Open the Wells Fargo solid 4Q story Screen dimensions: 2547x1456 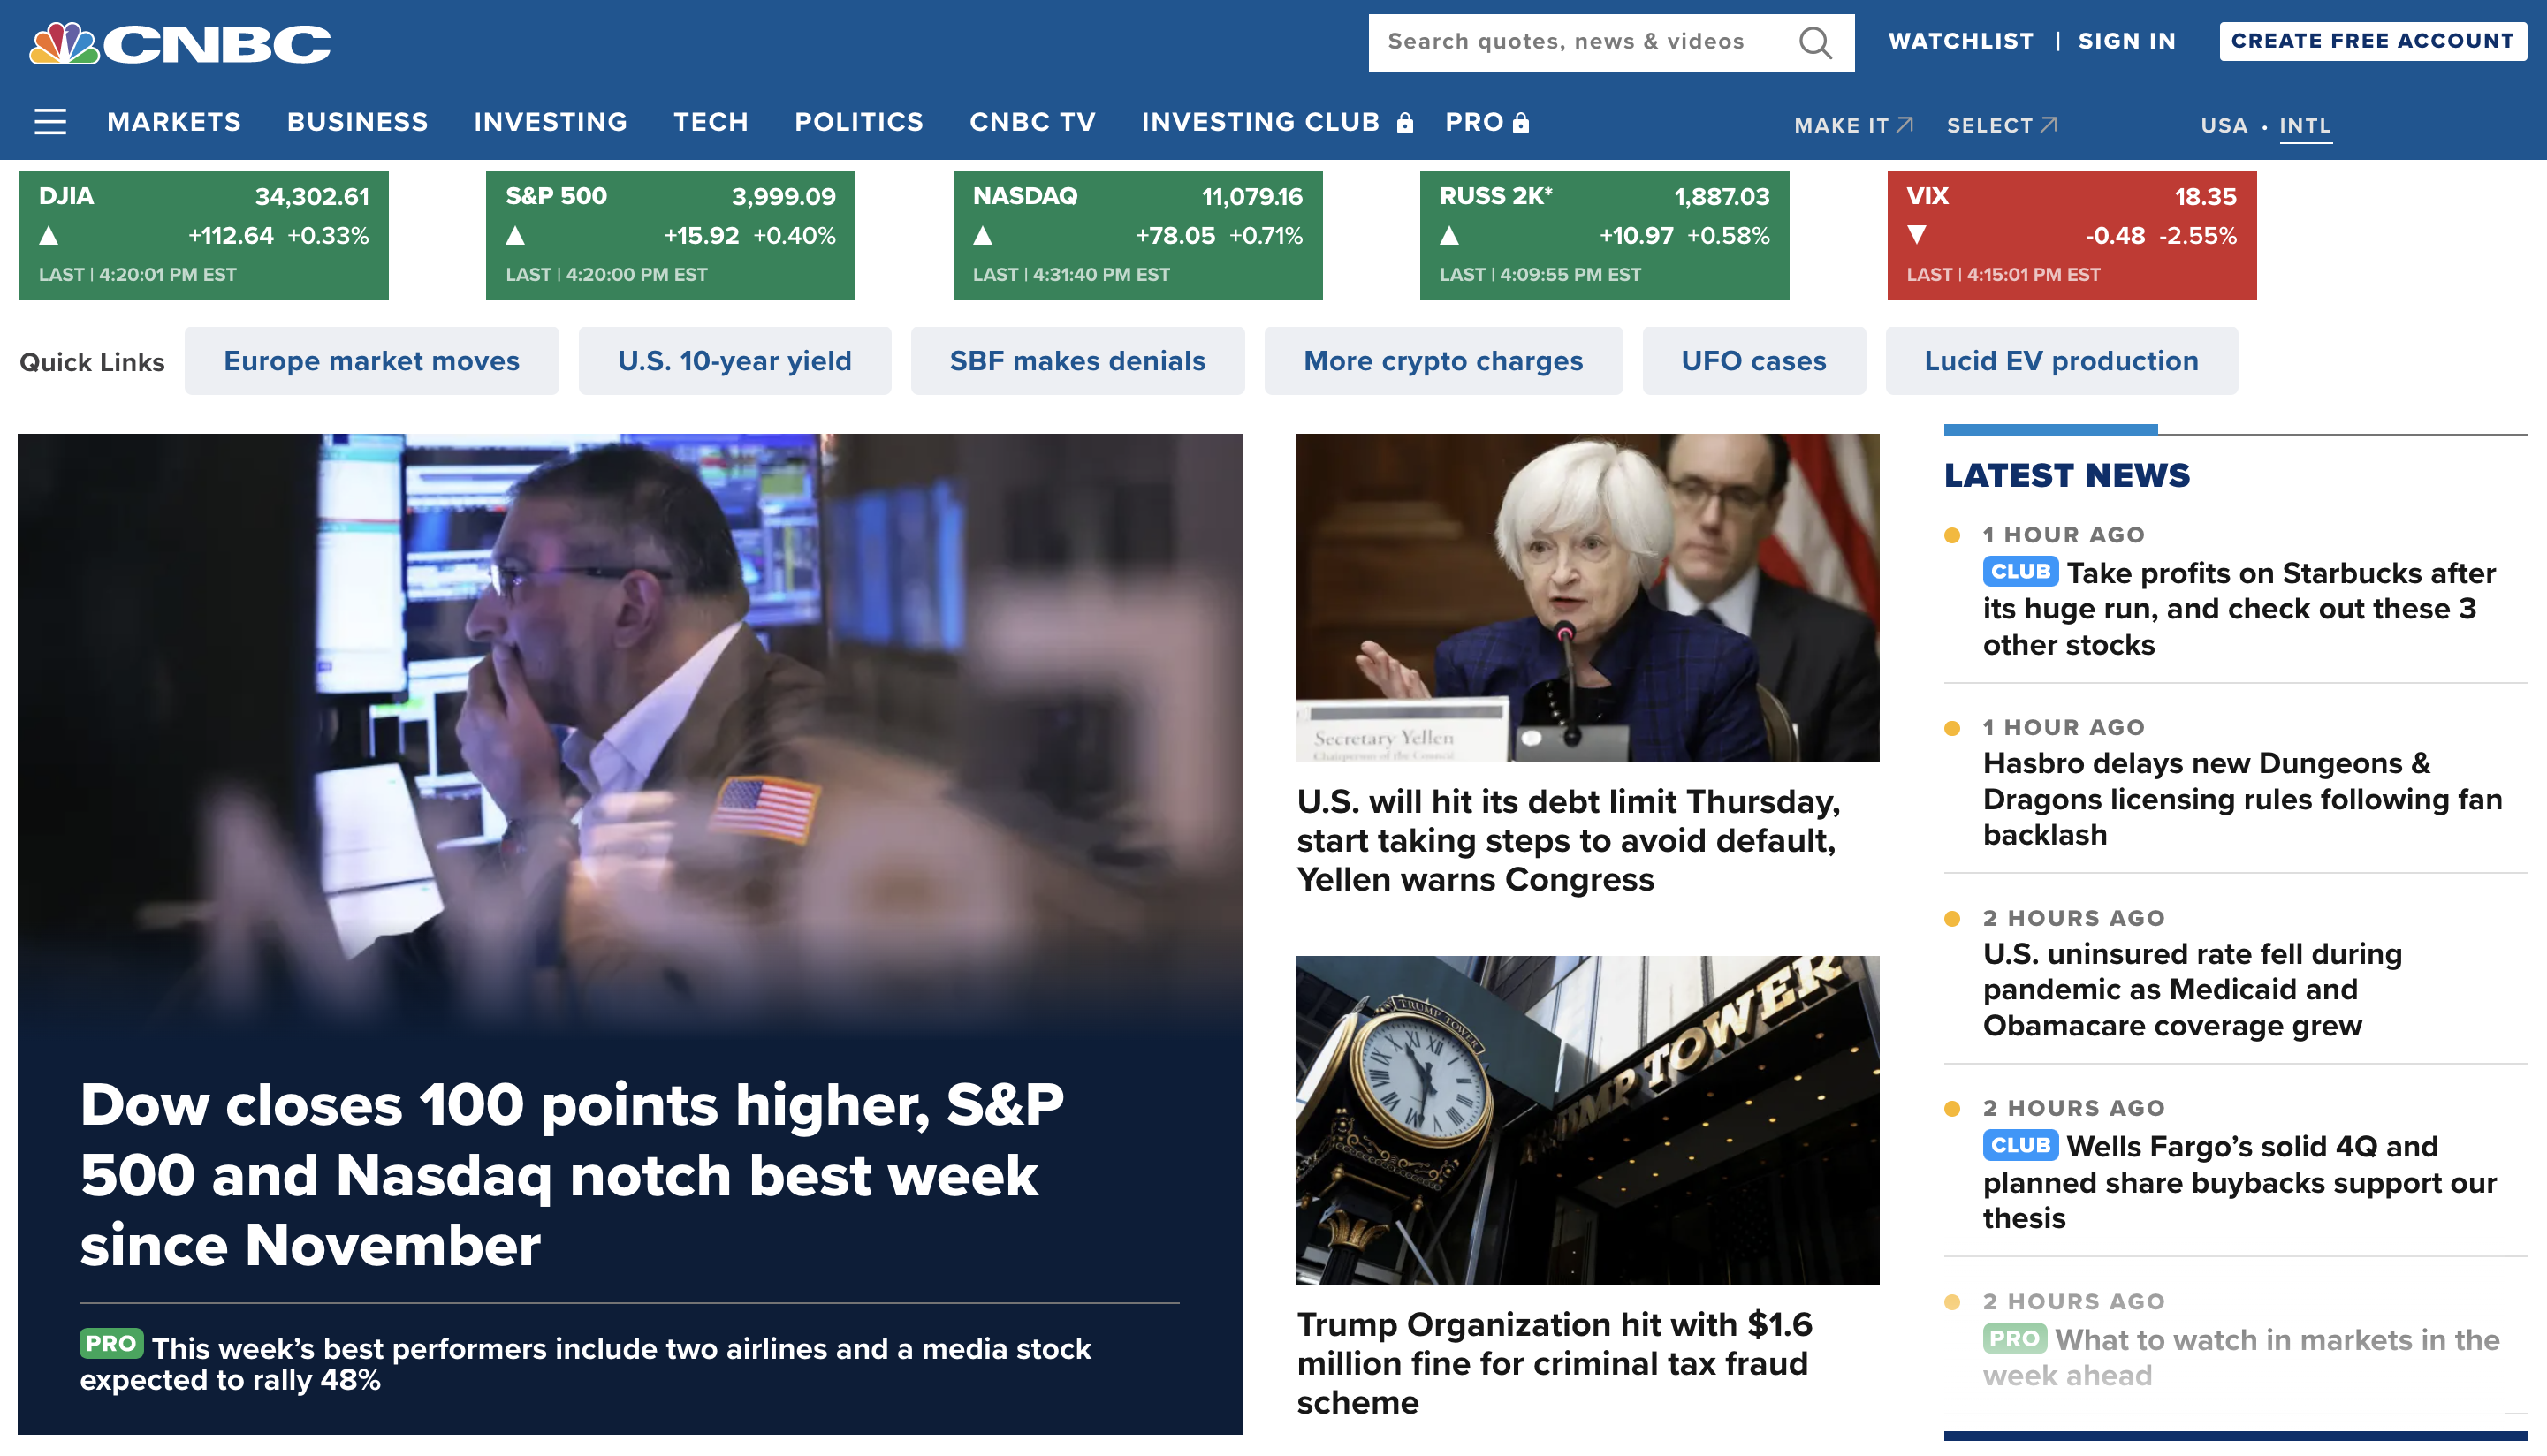click(x=2239, y=1181)
